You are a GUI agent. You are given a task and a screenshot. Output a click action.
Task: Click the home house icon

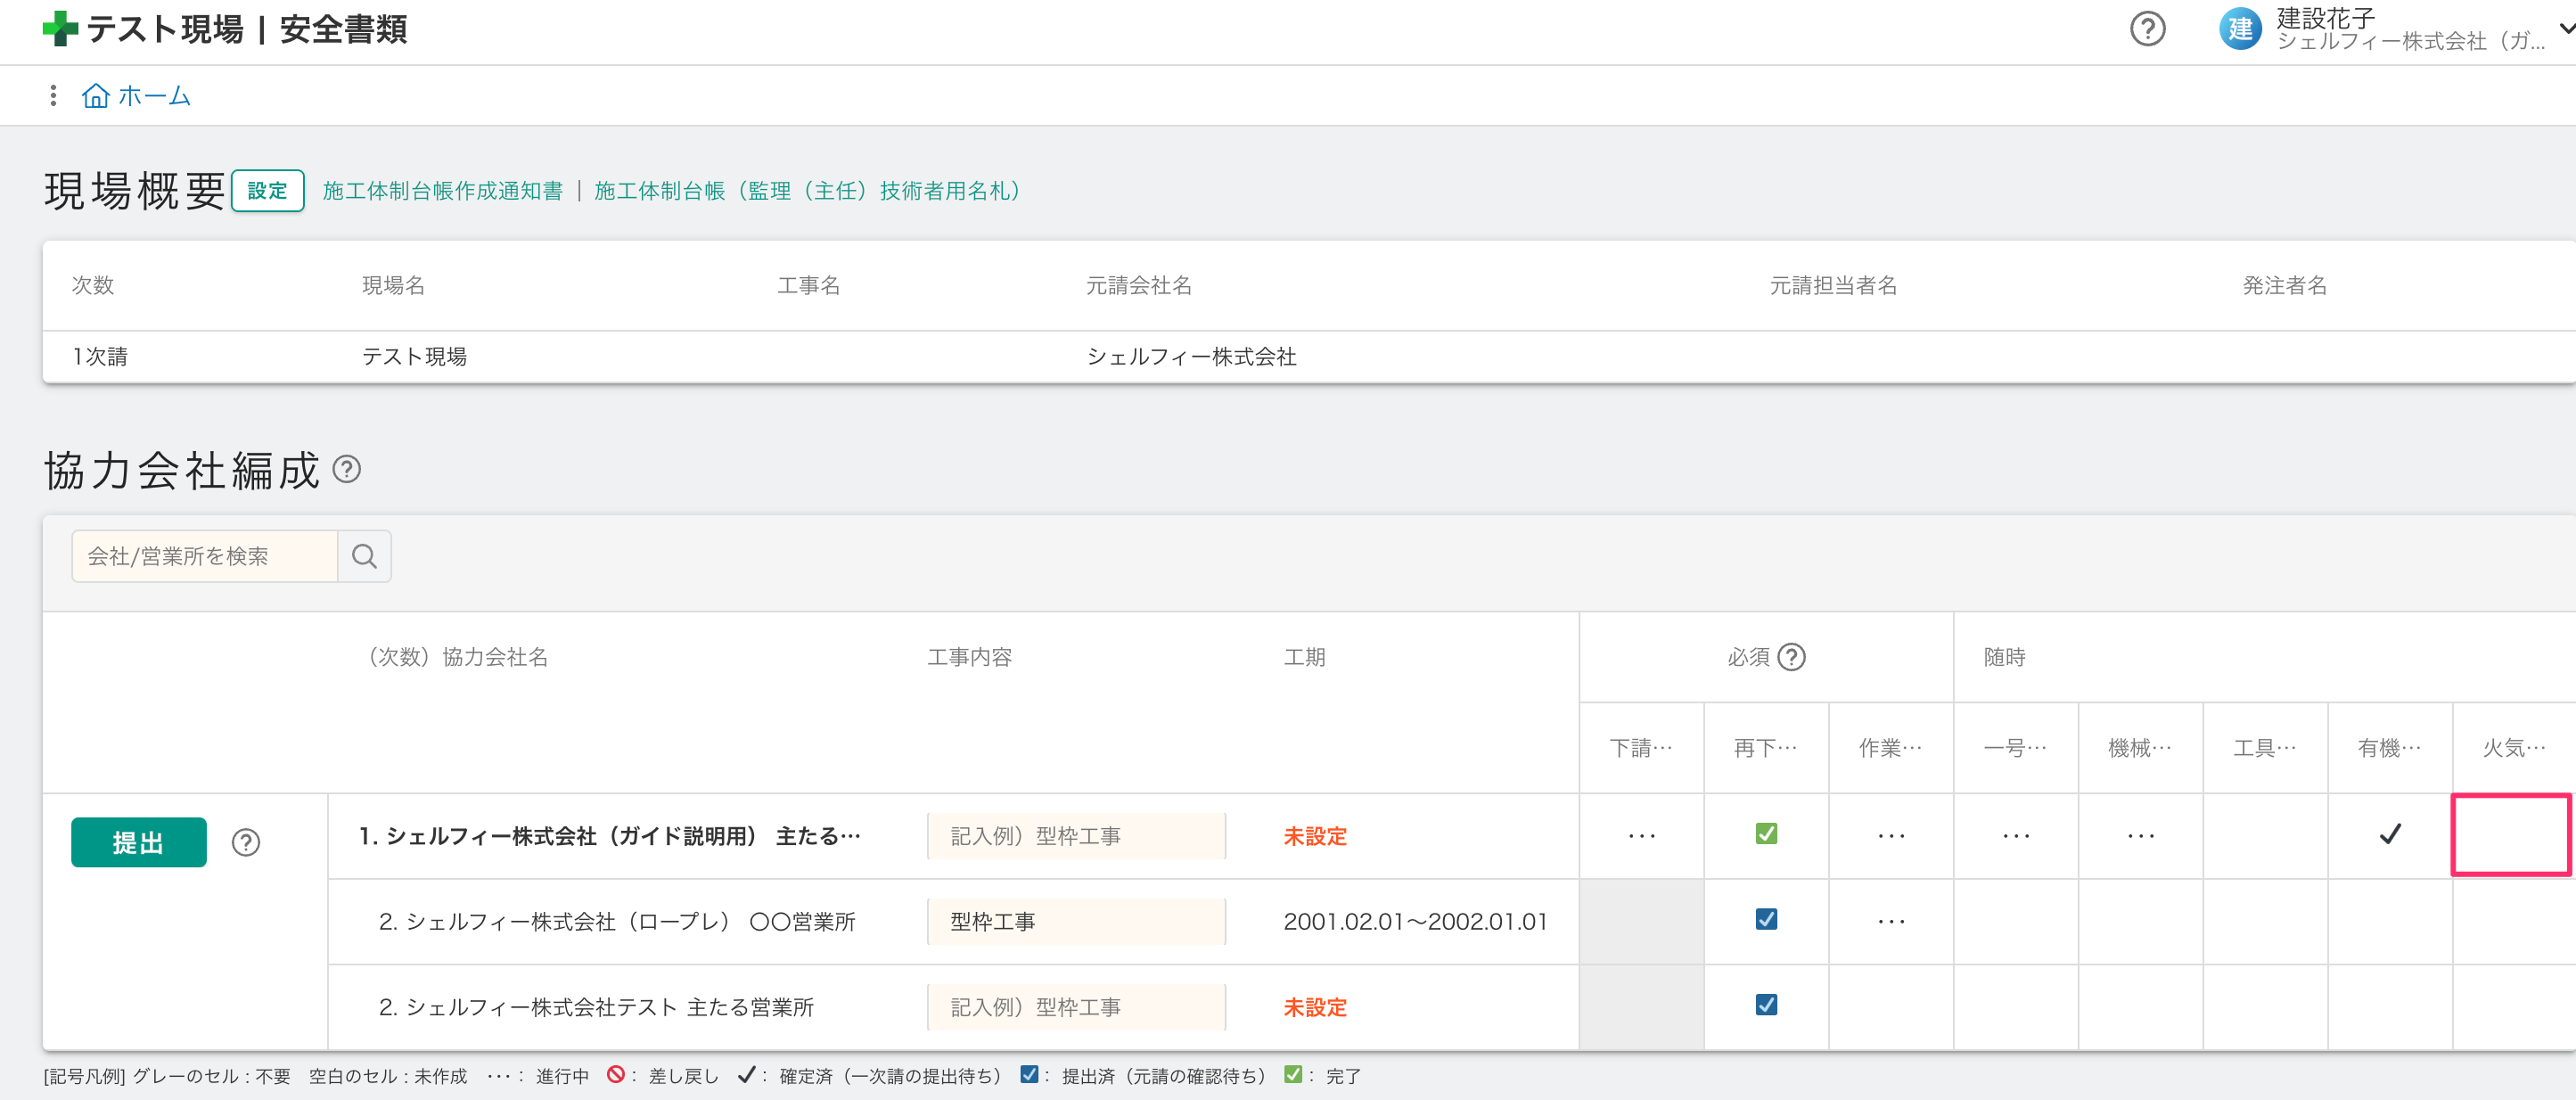pos(96,96)
